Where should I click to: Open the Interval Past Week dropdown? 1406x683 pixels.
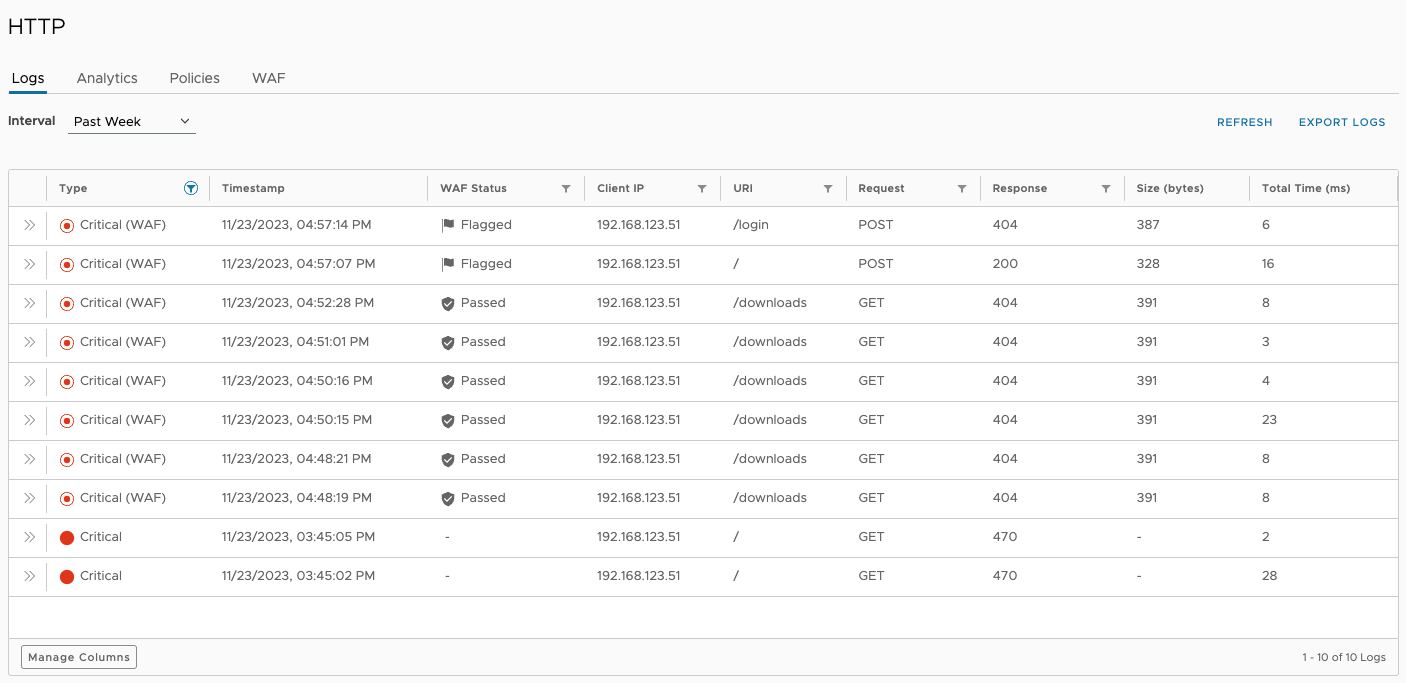(132, 122)
